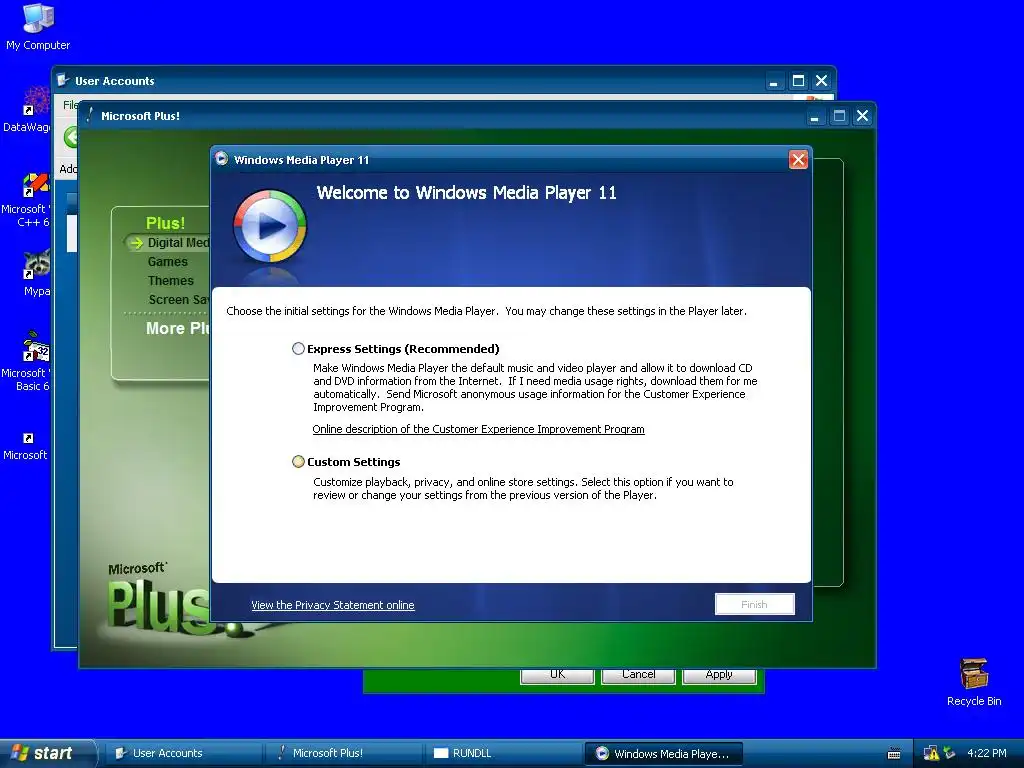Screen dimensions: 1024x768
Task: Minimize the Microsoft Plus! window
Action: 814,116
